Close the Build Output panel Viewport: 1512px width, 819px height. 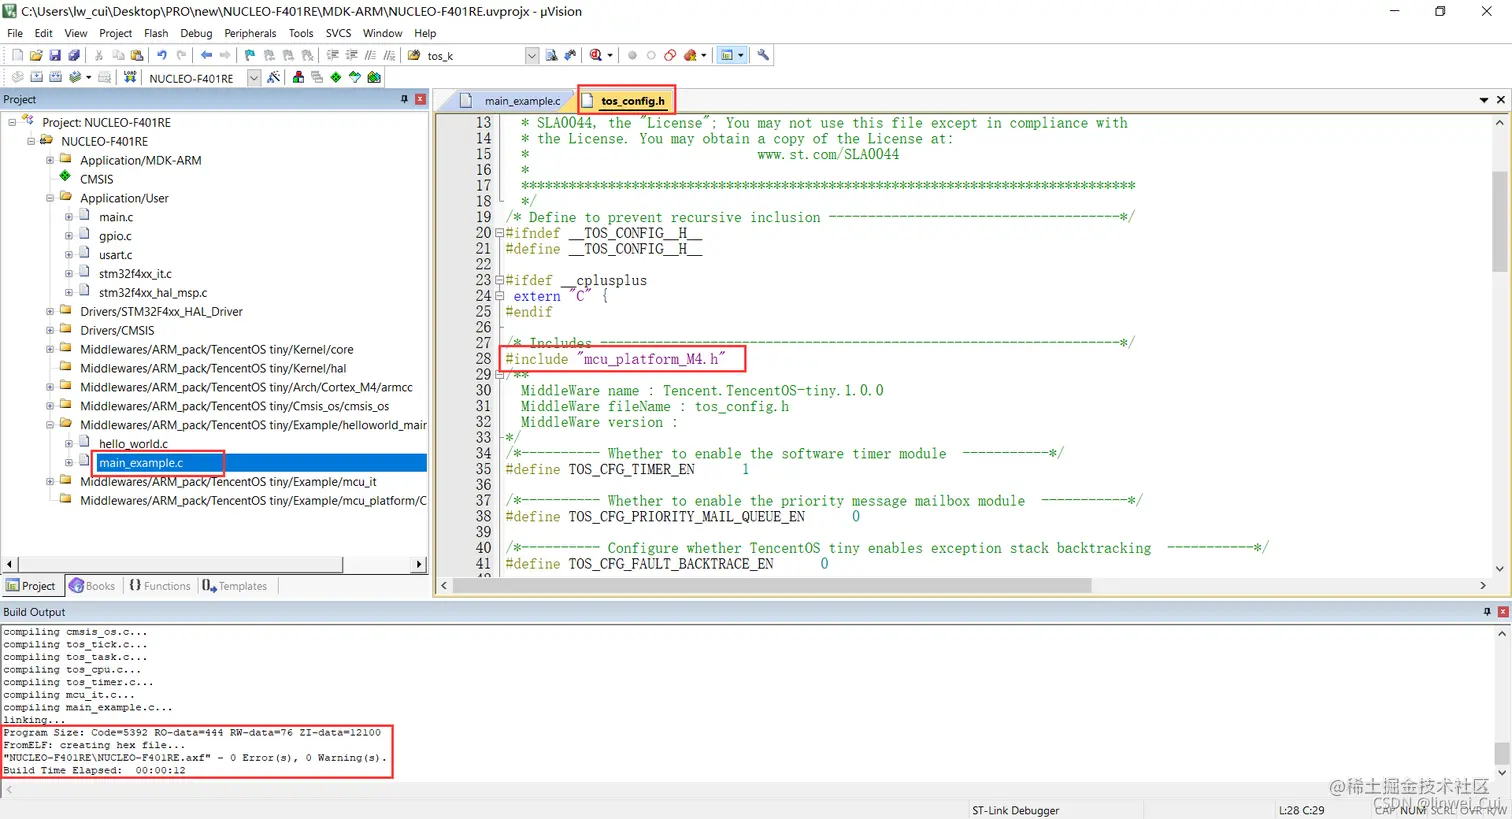(x=1501, y=611)
